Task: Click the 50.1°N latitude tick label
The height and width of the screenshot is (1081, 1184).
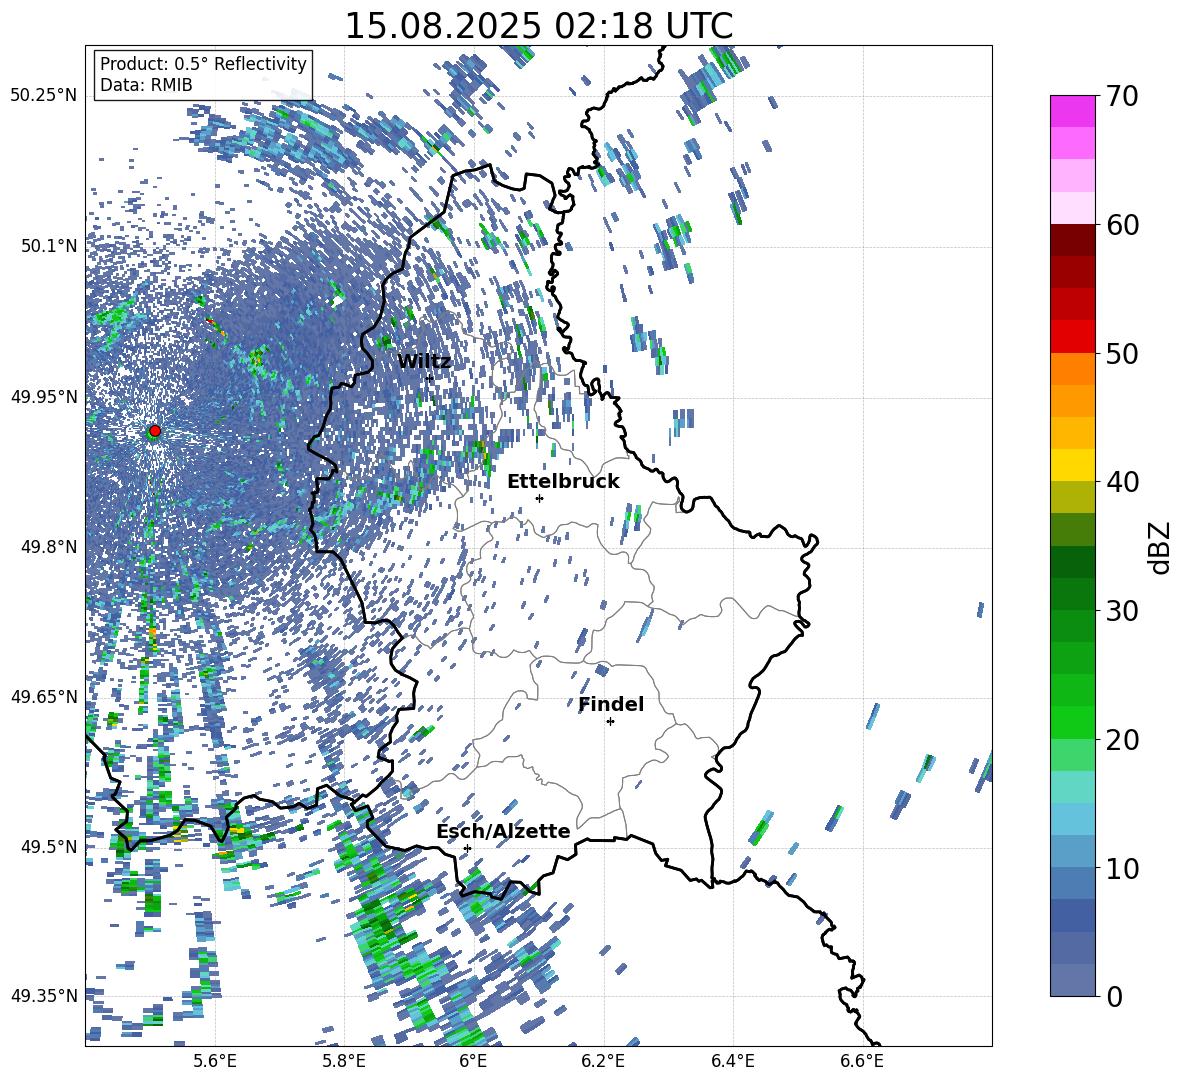Action: point(48,246)
